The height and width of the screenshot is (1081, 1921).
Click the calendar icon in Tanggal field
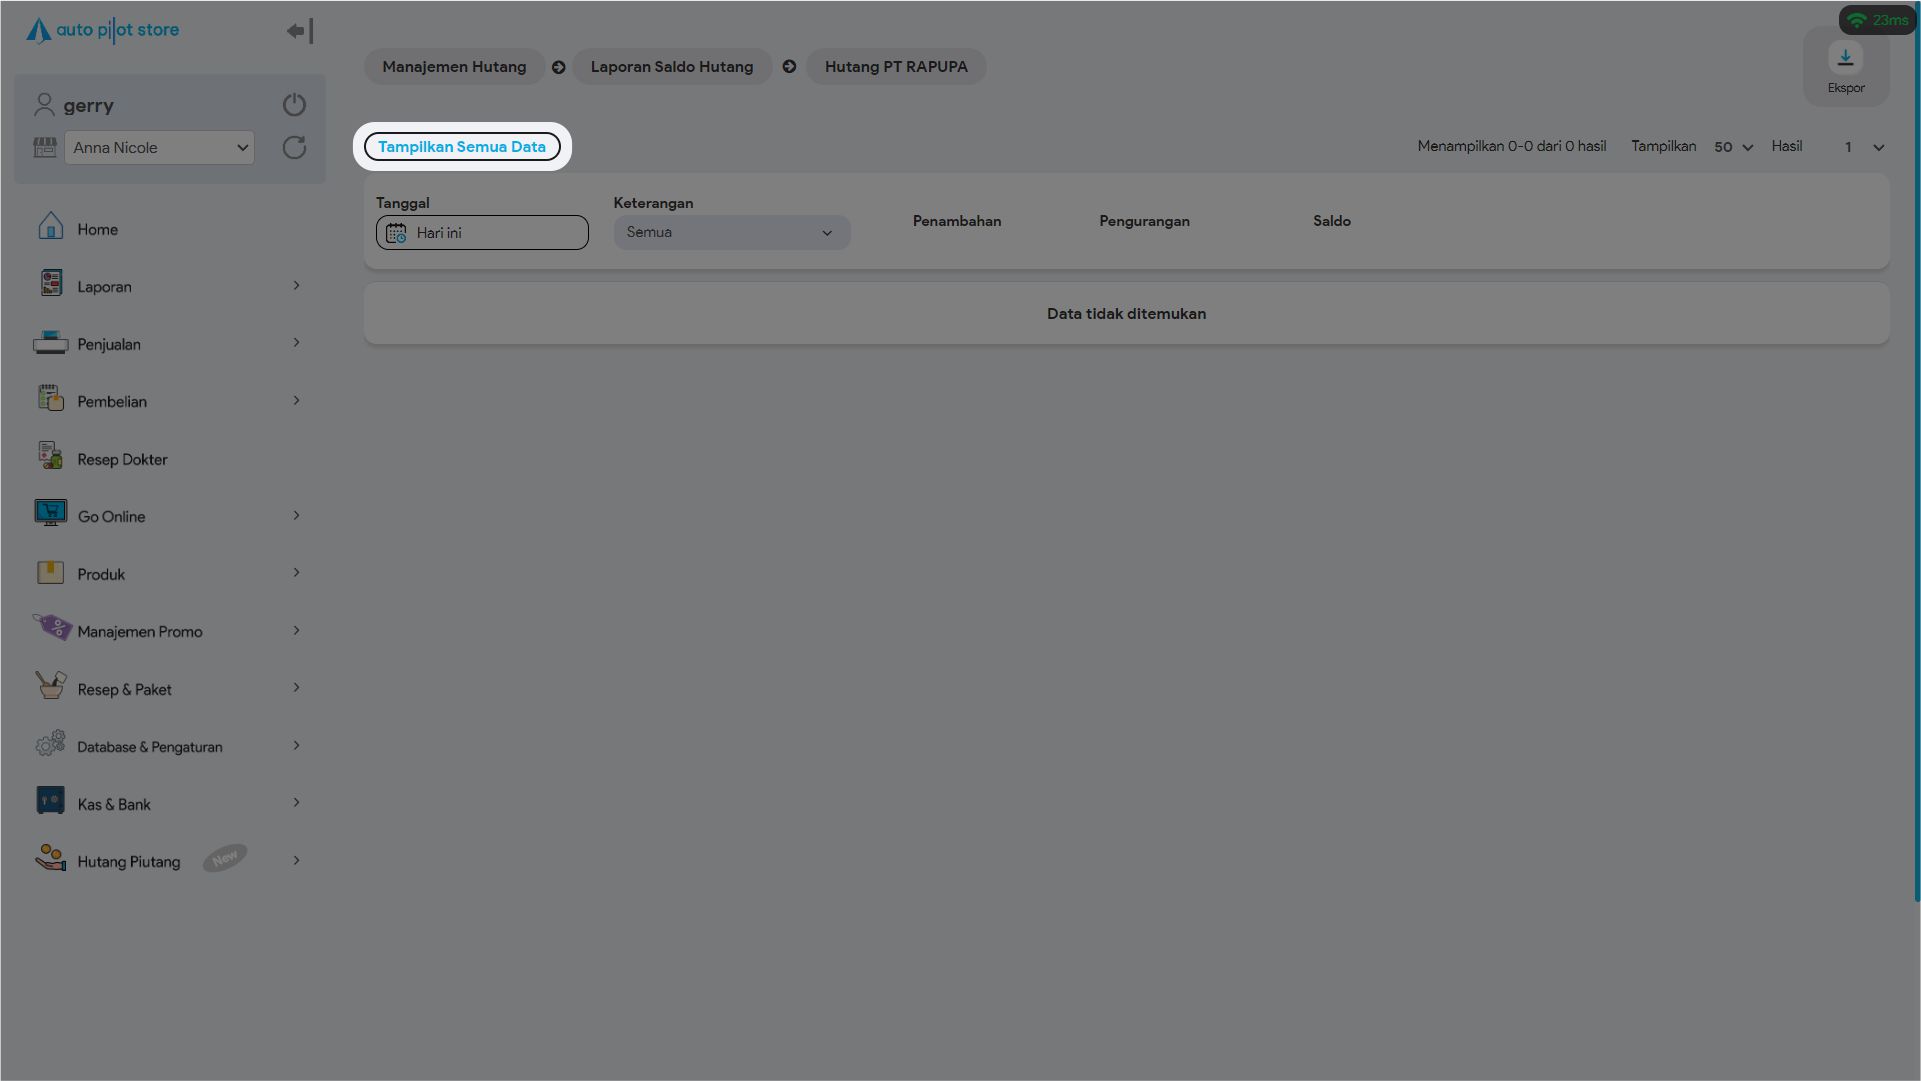click(396, 233)
